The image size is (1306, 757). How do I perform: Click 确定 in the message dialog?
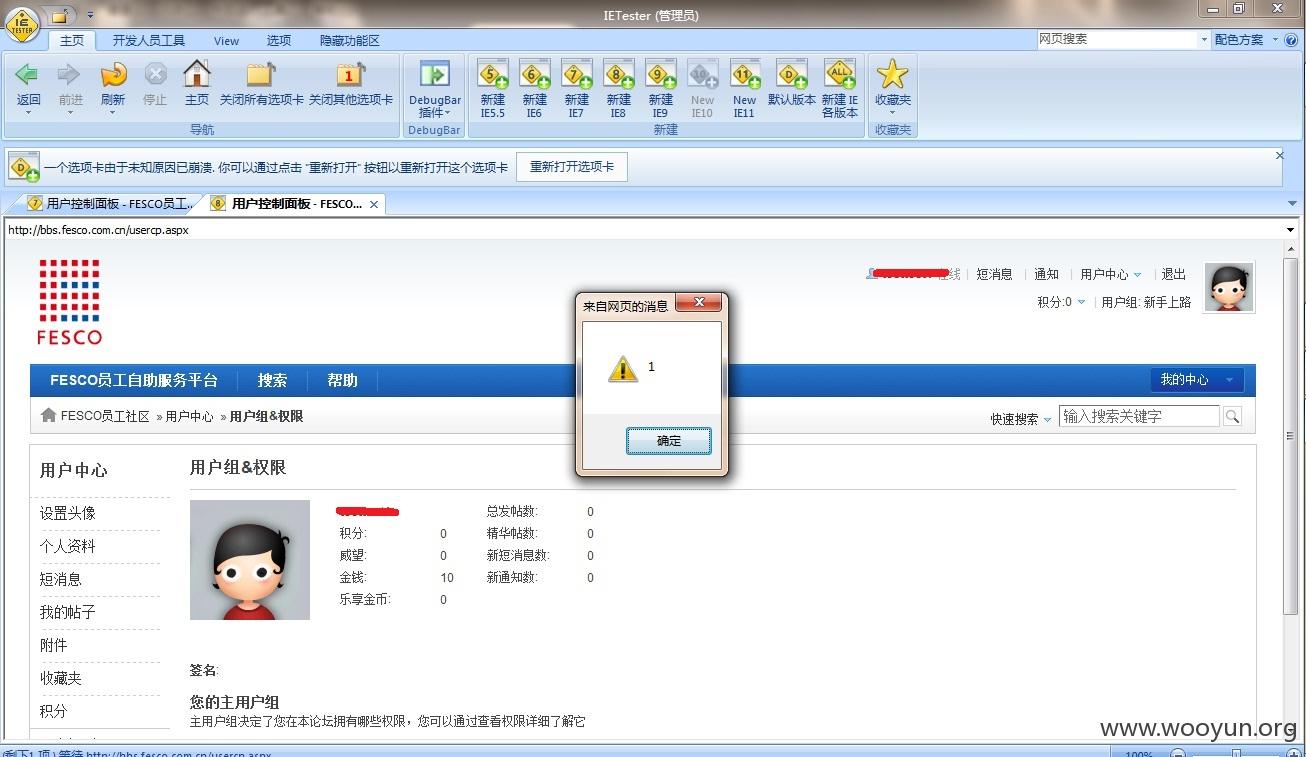[669, 441]
